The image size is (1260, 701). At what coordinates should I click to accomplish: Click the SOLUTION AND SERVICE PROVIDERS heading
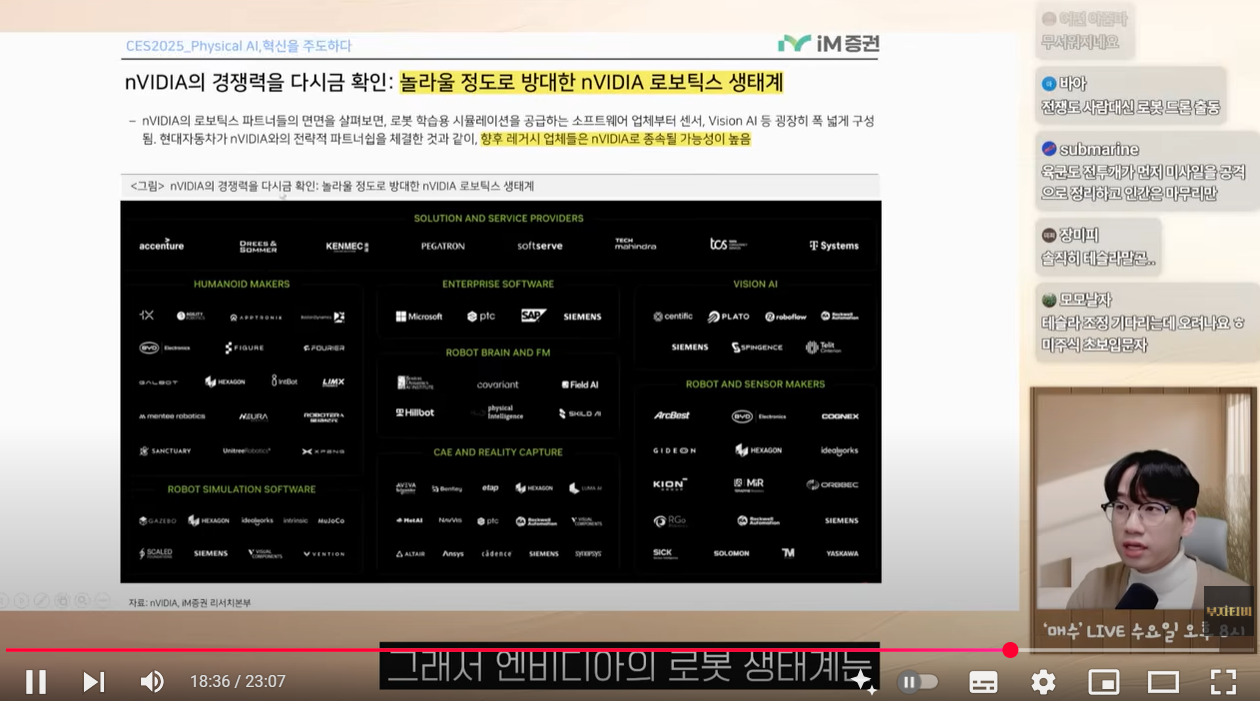[499, 218]
